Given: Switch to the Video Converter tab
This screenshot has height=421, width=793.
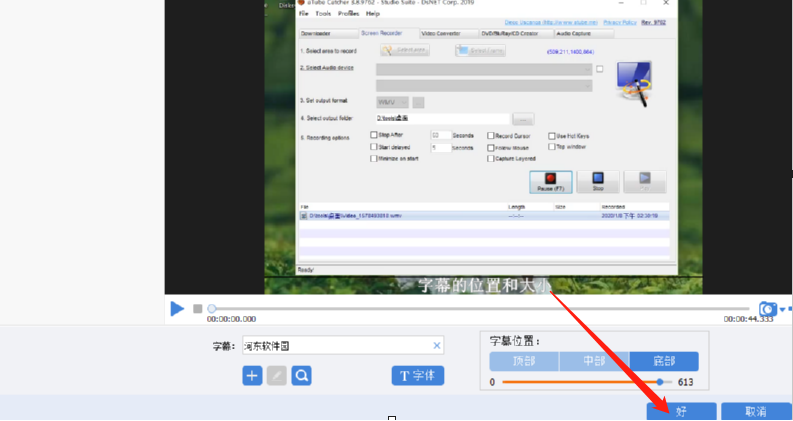Looking at the screenshot, I should [449, 33].
